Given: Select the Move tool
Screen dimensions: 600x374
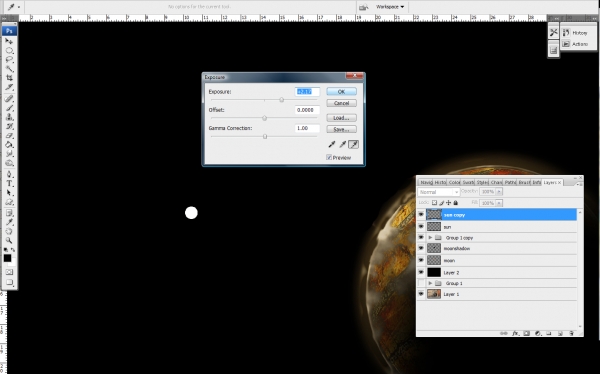Looking at the screenshot, I should (9, 41).
